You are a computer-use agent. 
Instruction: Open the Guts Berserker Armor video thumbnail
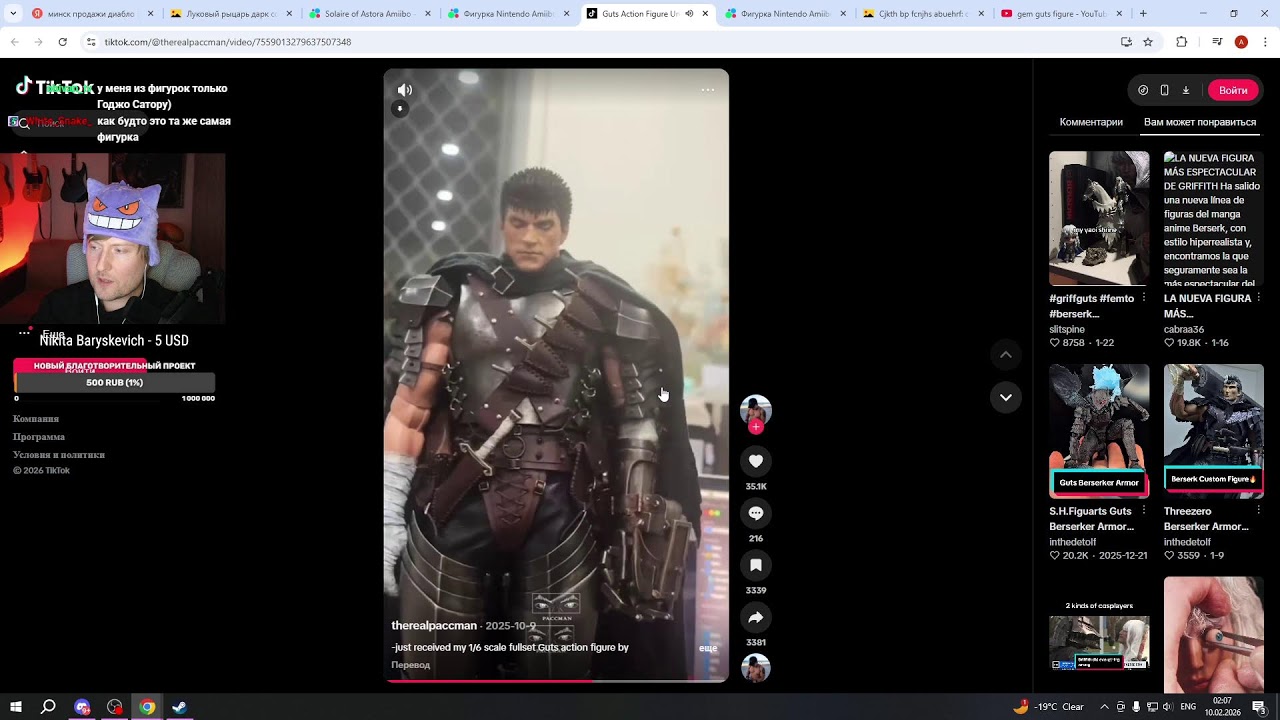click(1099, 431)
